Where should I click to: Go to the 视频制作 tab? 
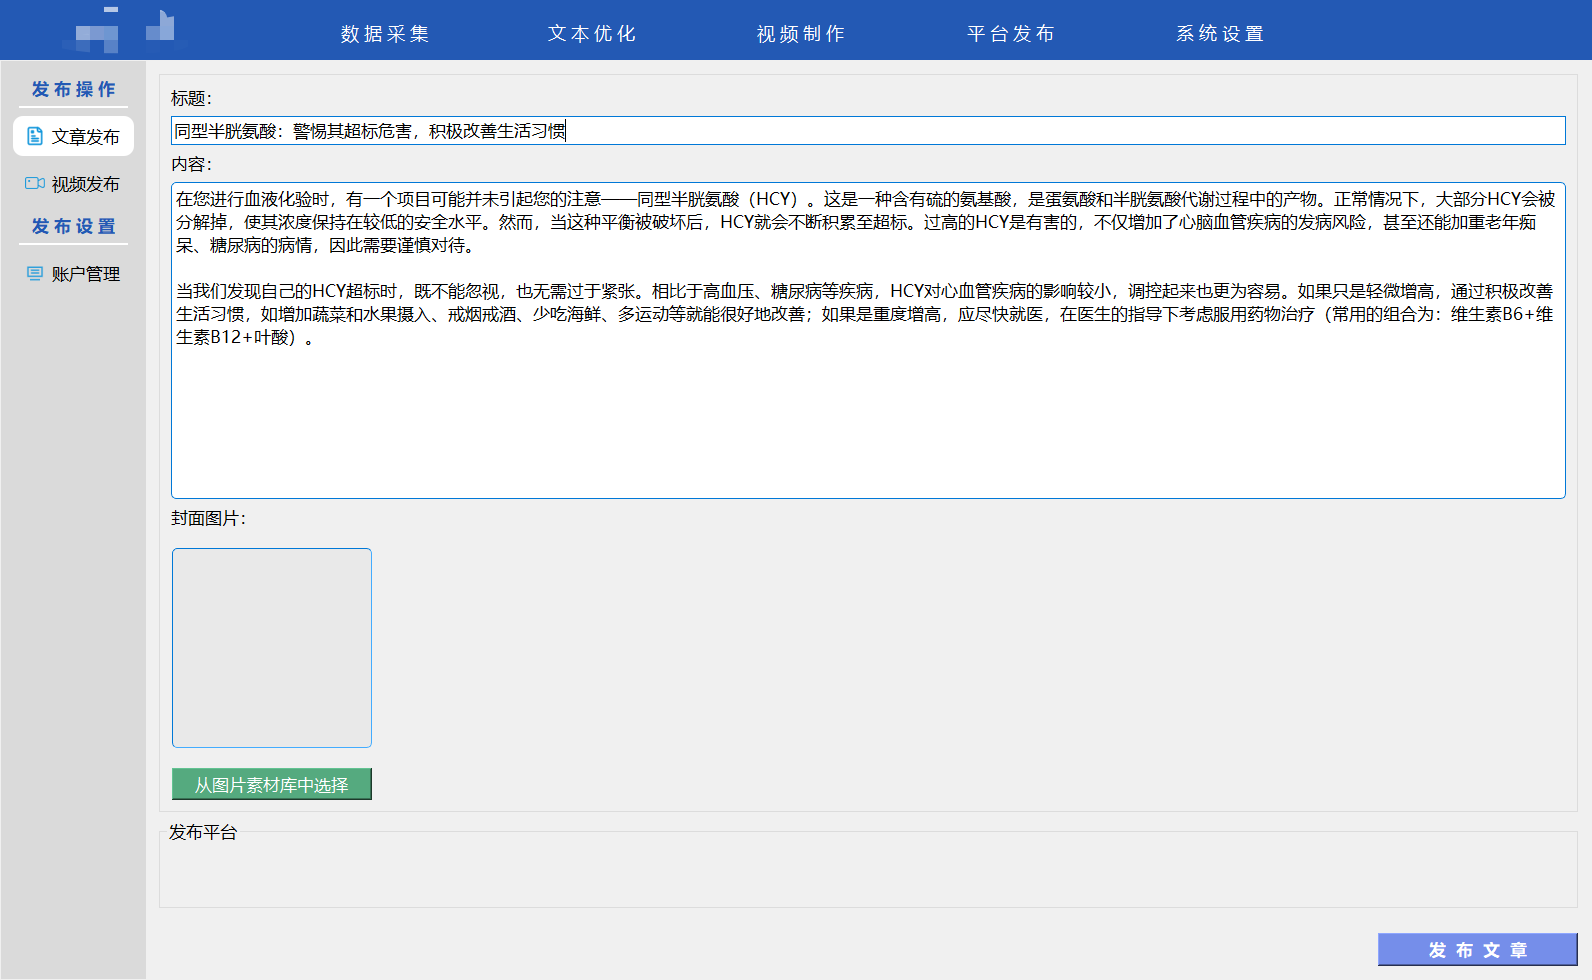point(801,34)
